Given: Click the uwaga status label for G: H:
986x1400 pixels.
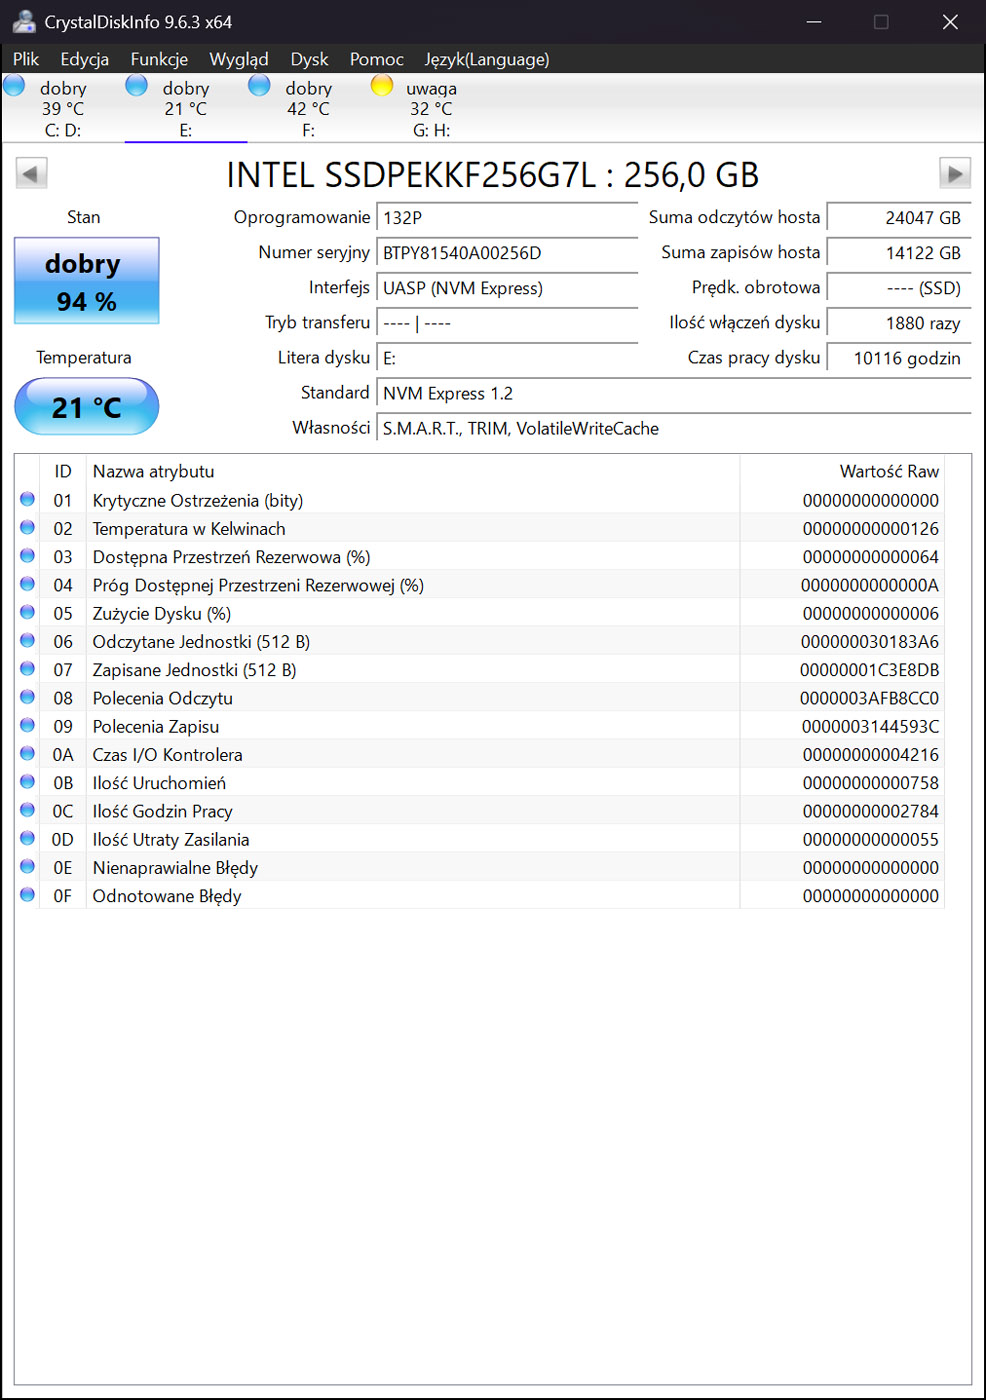Looking at the screenshot, I should (431, 88).
